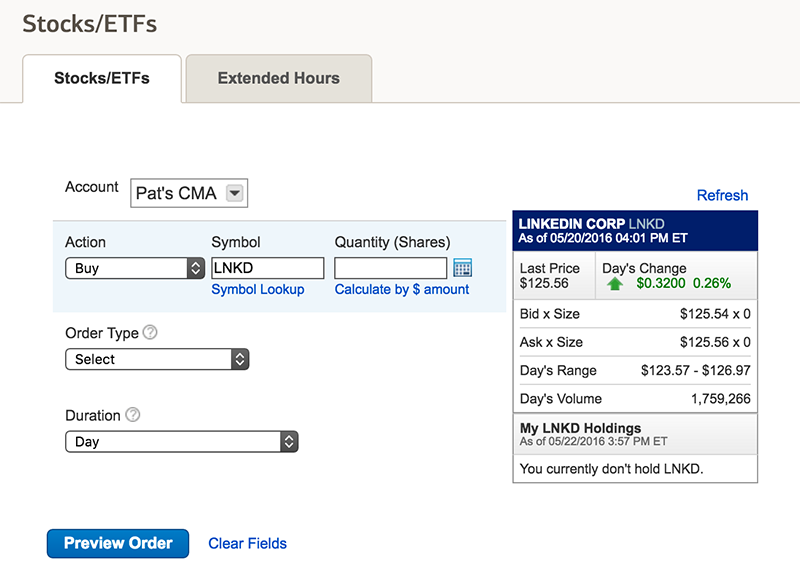
Task: Open the Action dropdown set to Buy
Action: [135, 268]
